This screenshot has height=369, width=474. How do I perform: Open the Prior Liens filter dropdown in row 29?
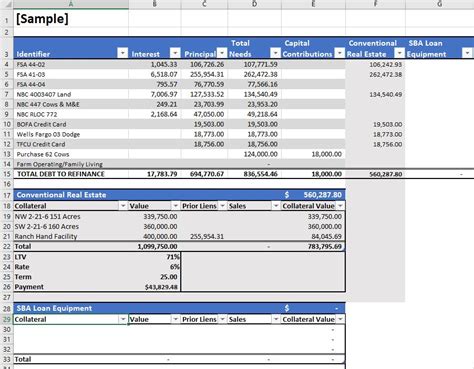coord(222,319)
